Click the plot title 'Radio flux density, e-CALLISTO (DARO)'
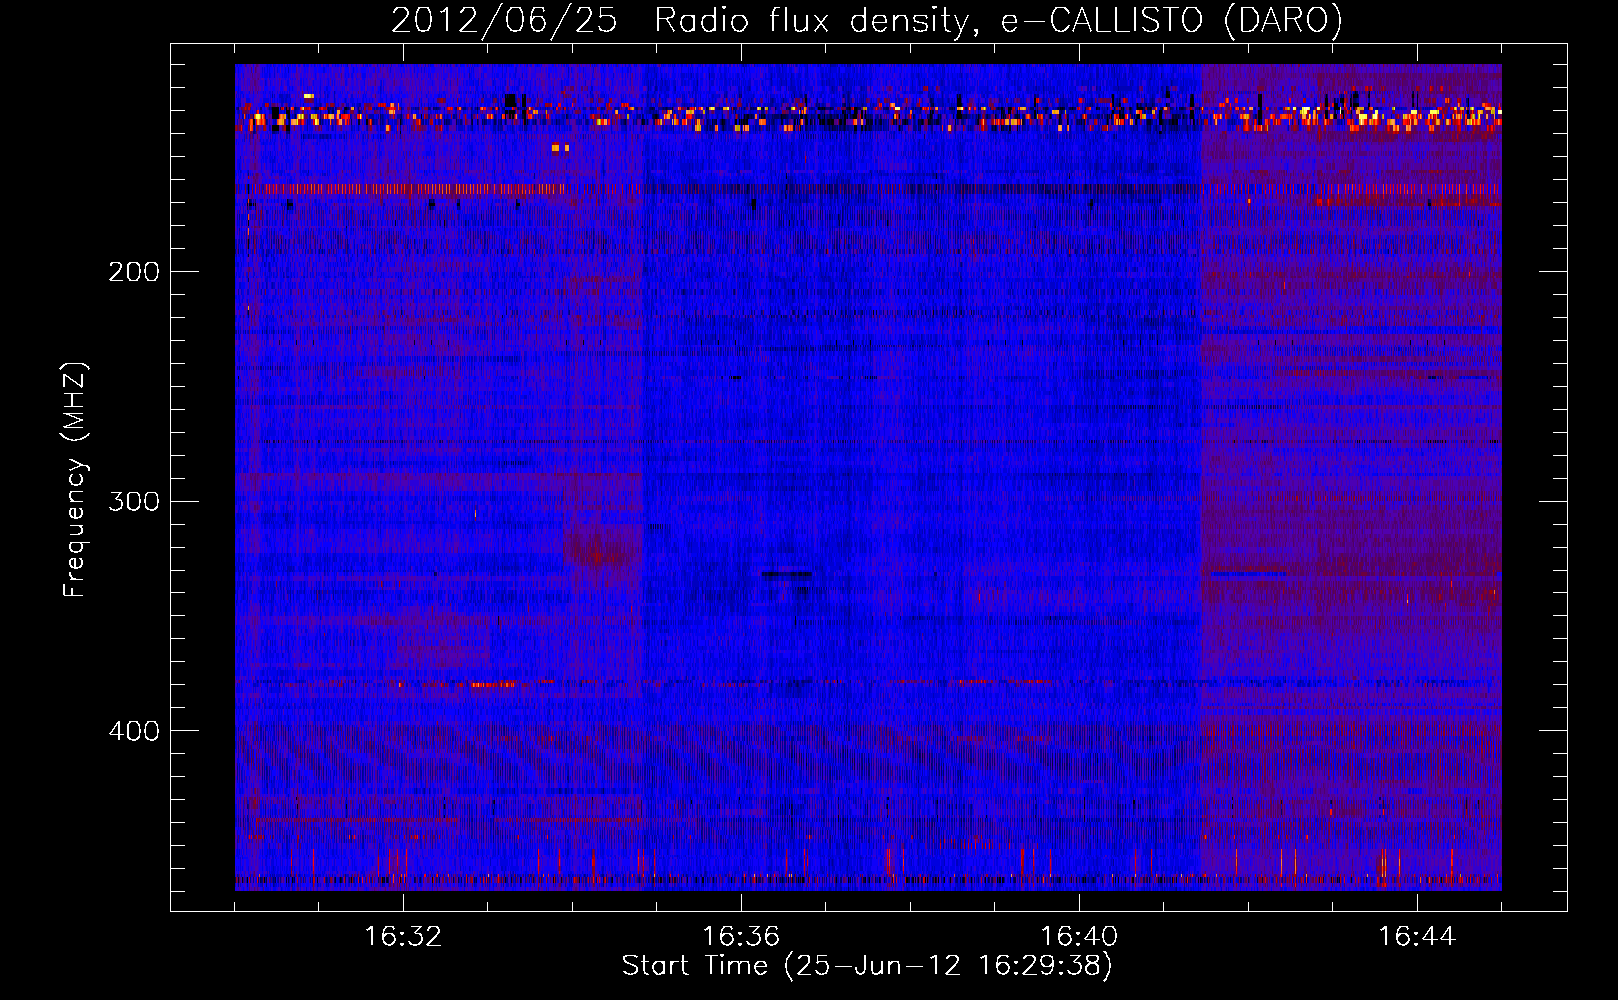This screenshot has height=1000, width=1618. coord(998,21)
